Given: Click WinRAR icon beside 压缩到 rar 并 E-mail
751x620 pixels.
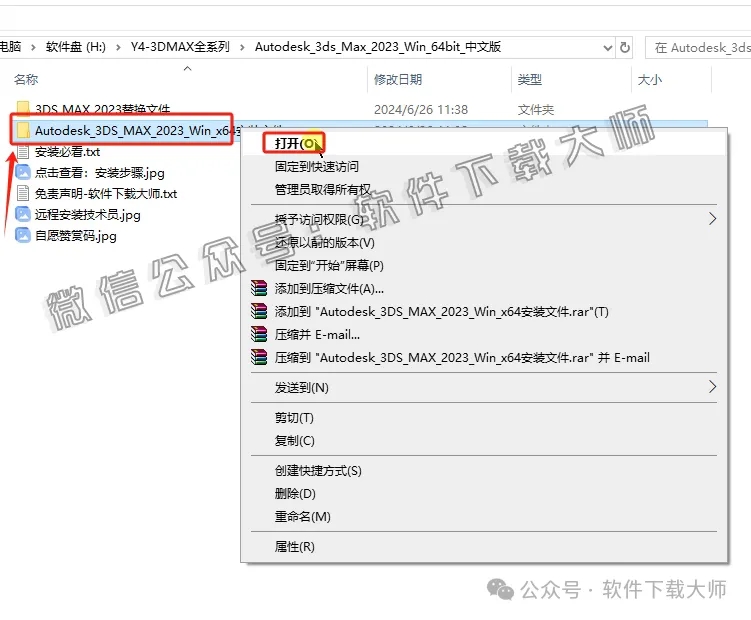Looking at the screenshot, I should point(259,357).
